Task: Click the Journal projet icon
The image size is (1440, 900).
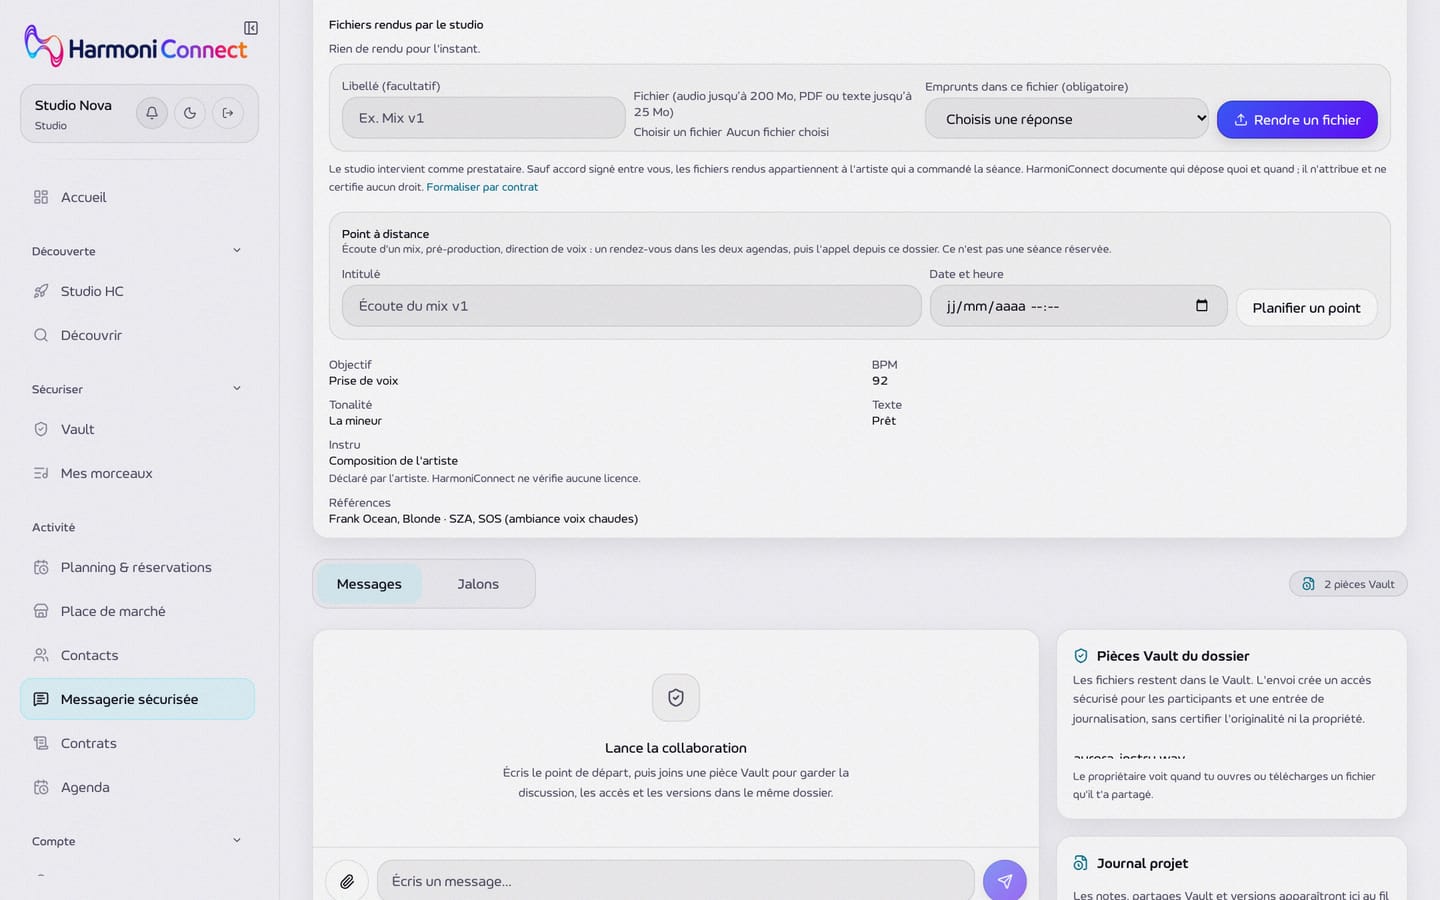Action: coord(1081,863)
